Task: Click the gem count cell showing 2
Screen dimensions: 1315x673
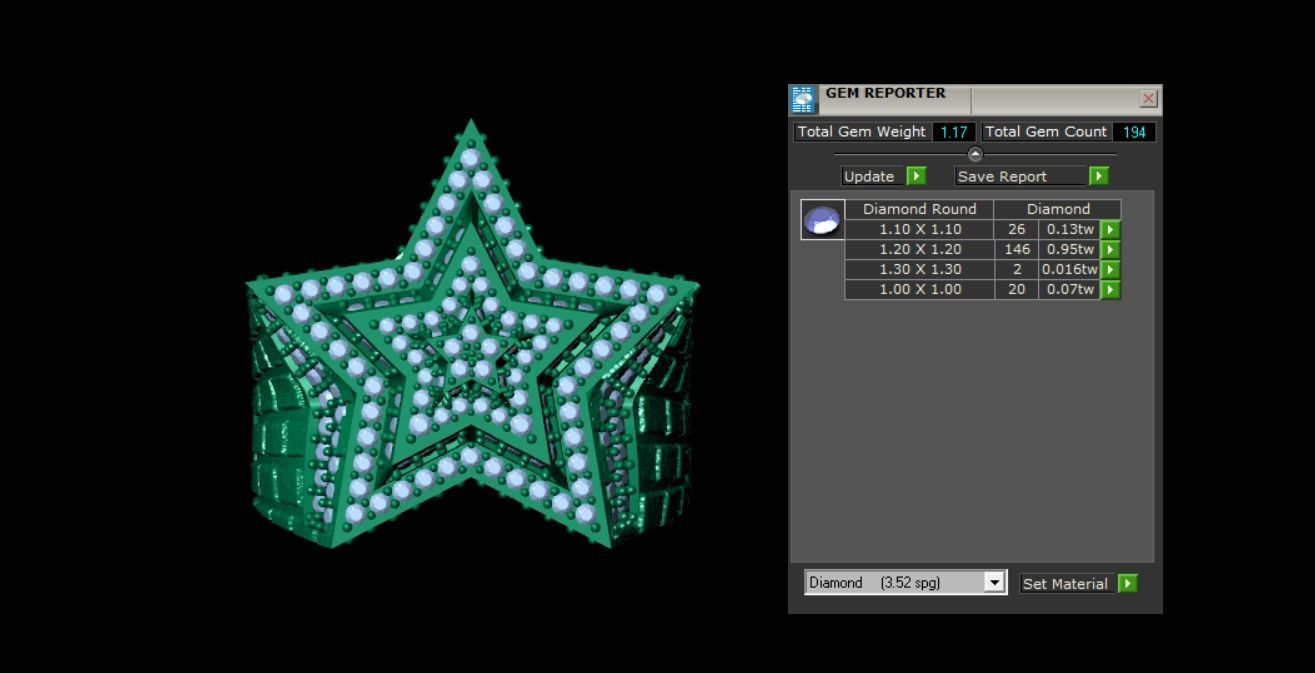Action: (1017, 269)
